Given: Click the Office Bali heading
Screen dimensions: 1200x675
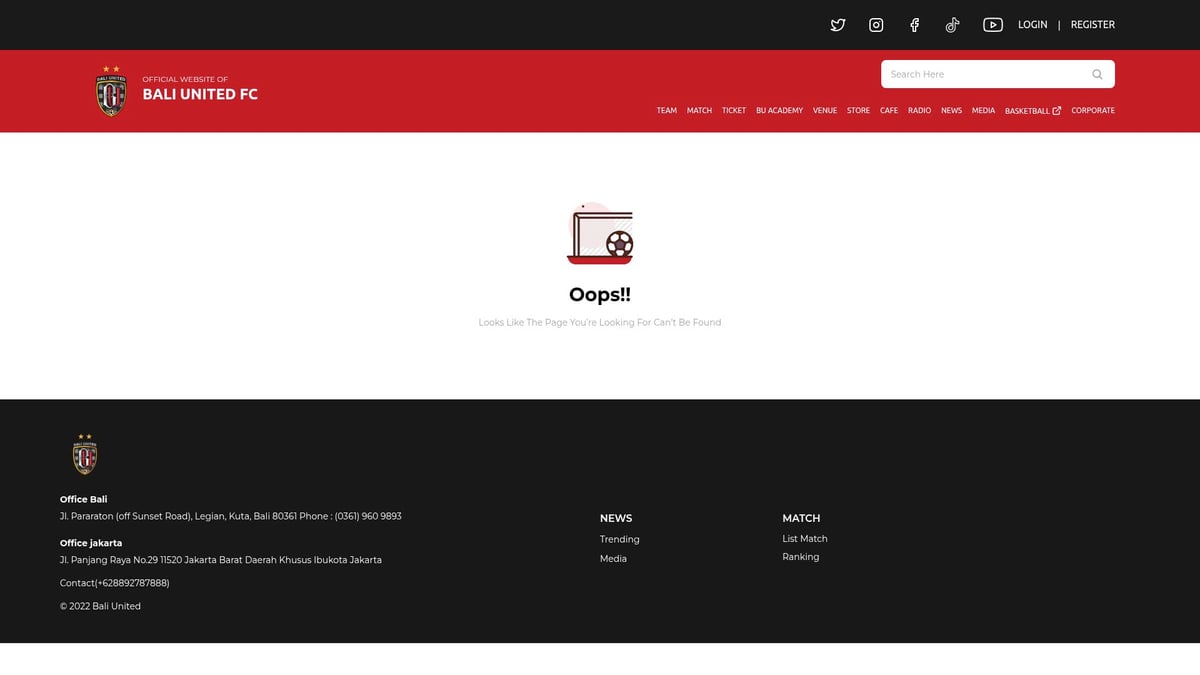Looking at the screenshot, I should tap(83, 499).
